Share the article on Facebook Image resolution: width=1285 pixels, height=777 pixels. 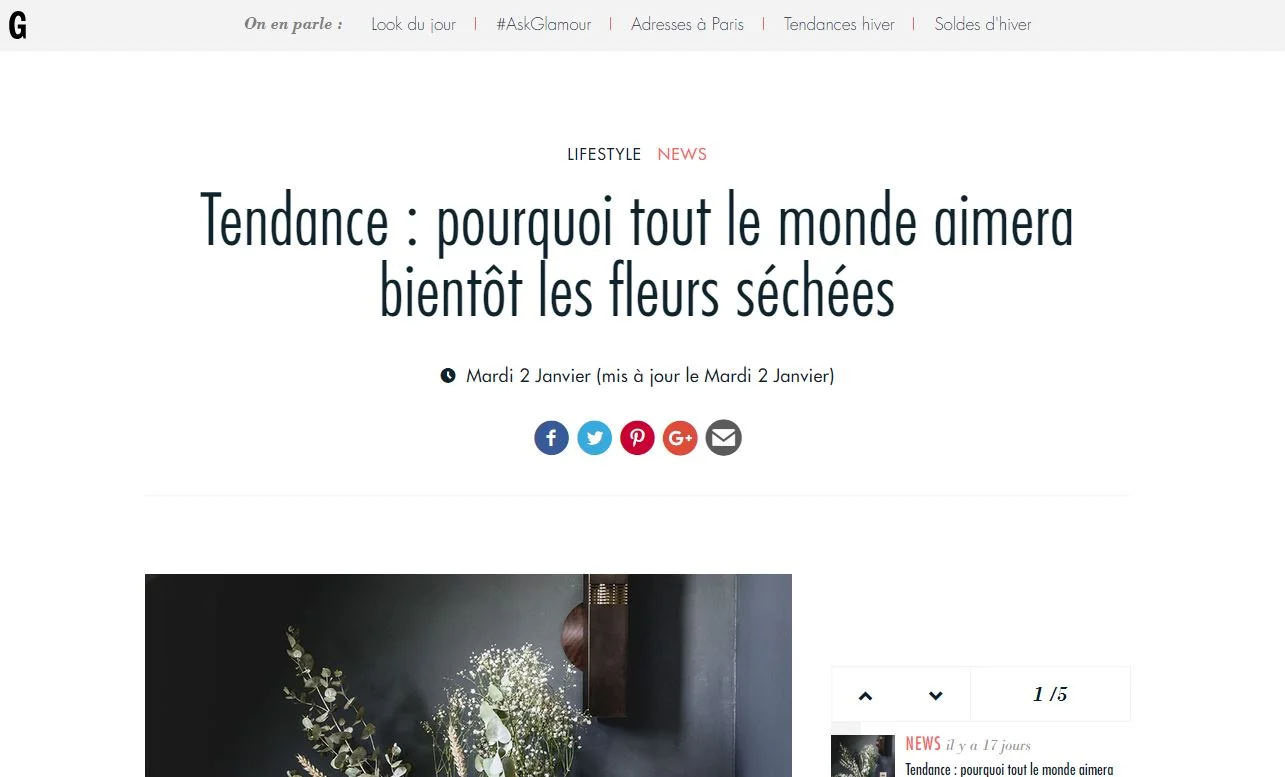551,438
